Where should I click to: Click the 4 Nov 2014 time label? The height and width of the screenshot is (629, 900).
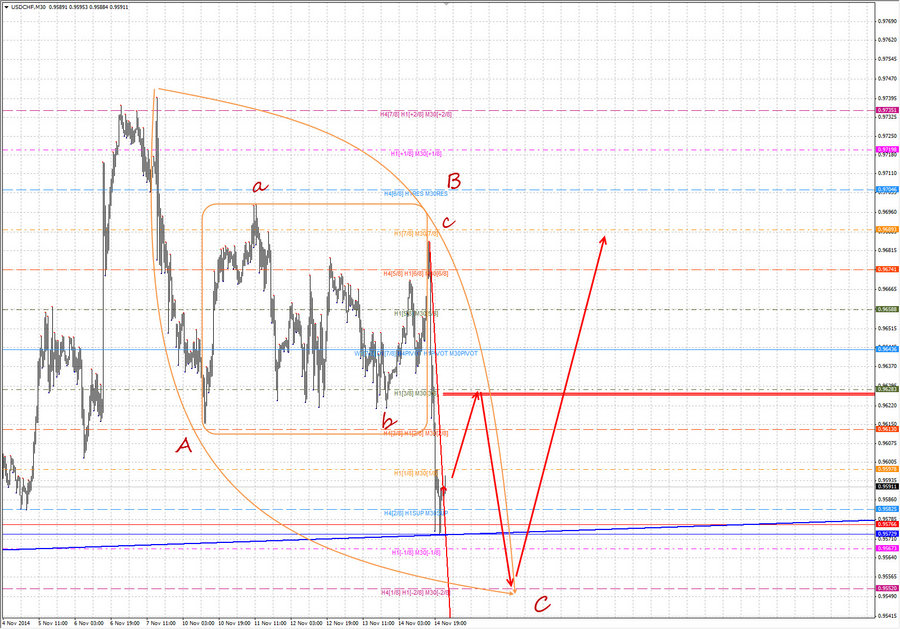coord(16,623)
